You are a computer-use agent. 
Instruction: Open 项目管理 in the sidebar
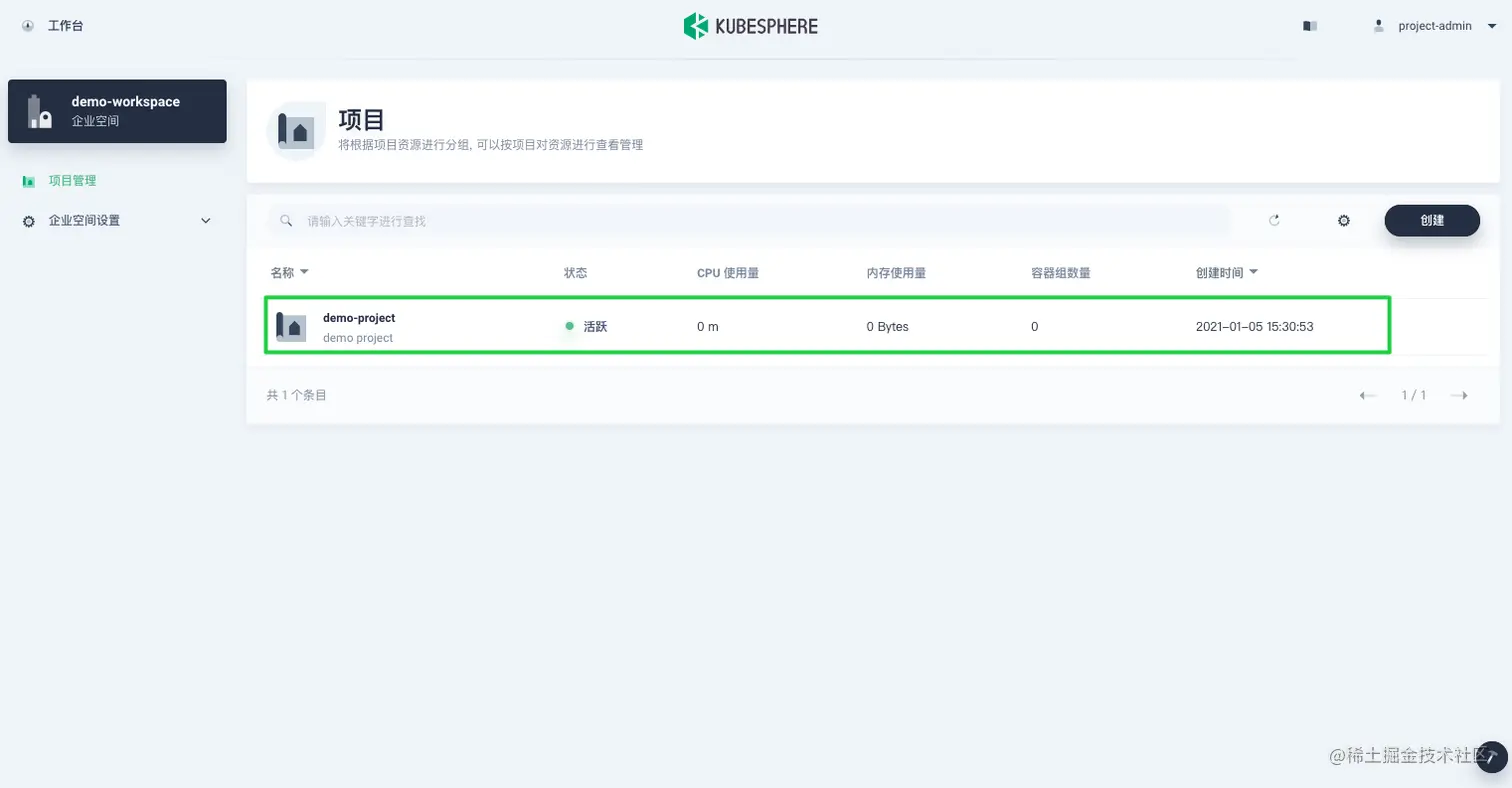click(x=72, y=181)
